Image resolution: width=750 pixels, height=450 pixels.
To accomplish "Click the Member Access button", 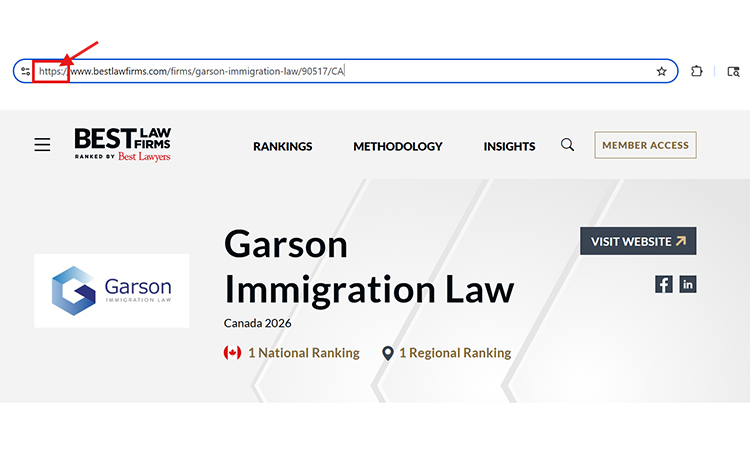I will point(645,145).
